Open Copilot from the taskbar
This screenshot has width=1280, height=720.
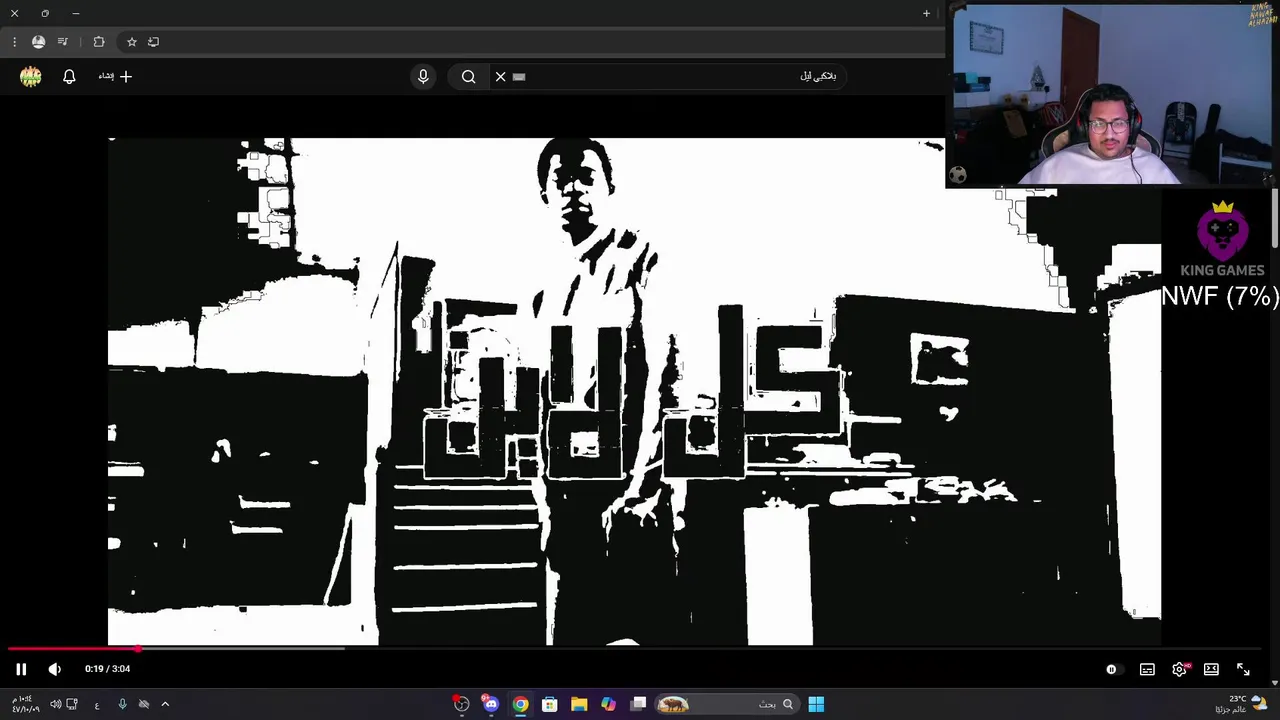point(608,704)
